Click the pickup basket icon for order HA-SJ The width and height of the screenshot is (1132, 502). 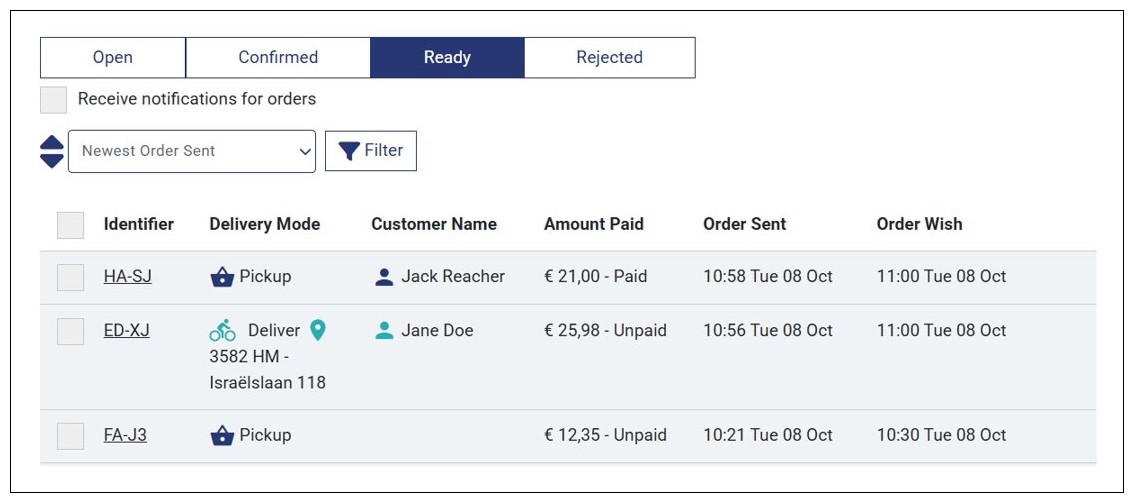click(x=222, y=277)
